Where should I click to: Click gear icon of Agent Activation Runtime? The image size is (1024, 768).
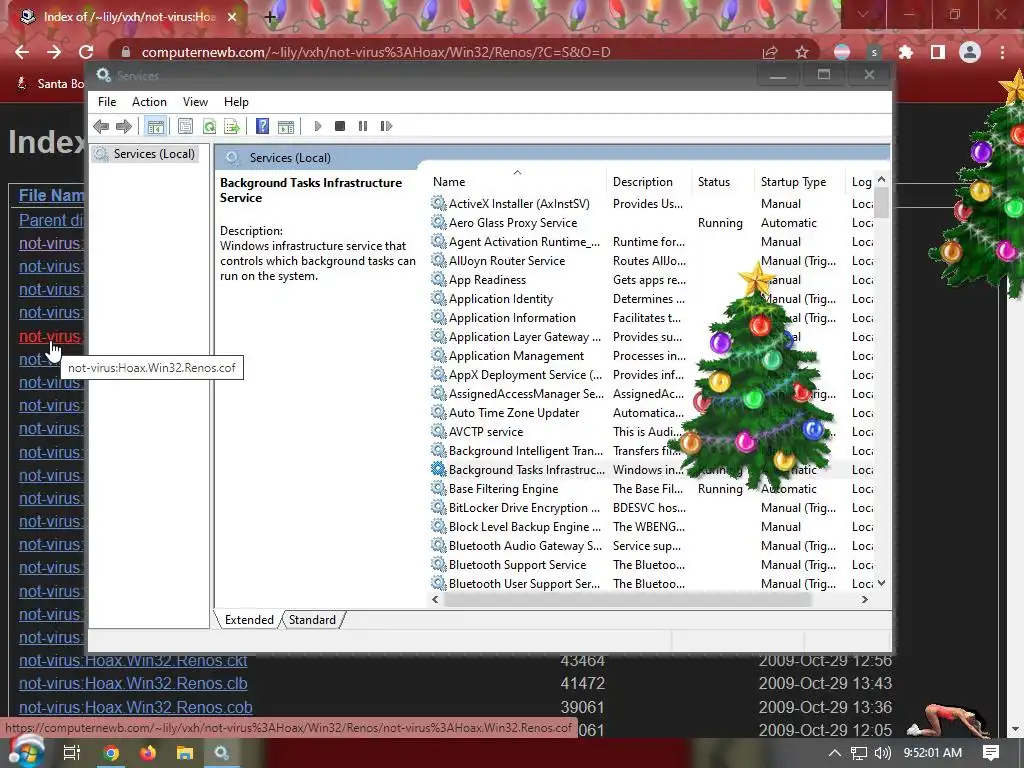coord(438,242)
